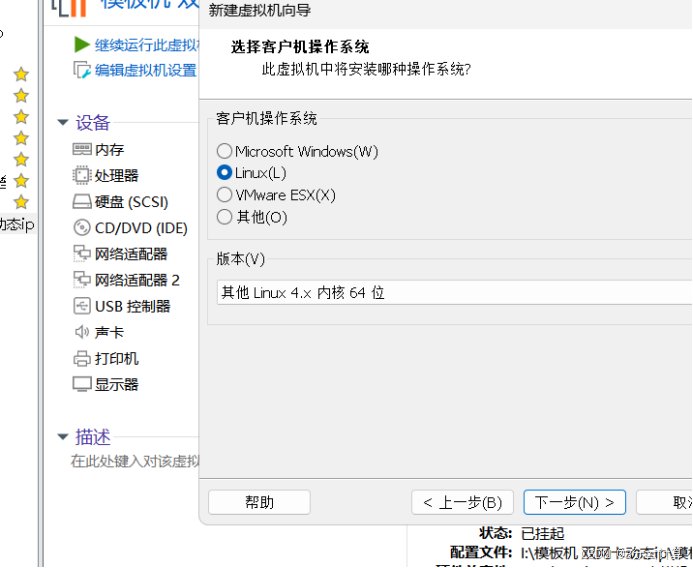Choose the VMware ESX(X) radio button

[x=224, y=194]
